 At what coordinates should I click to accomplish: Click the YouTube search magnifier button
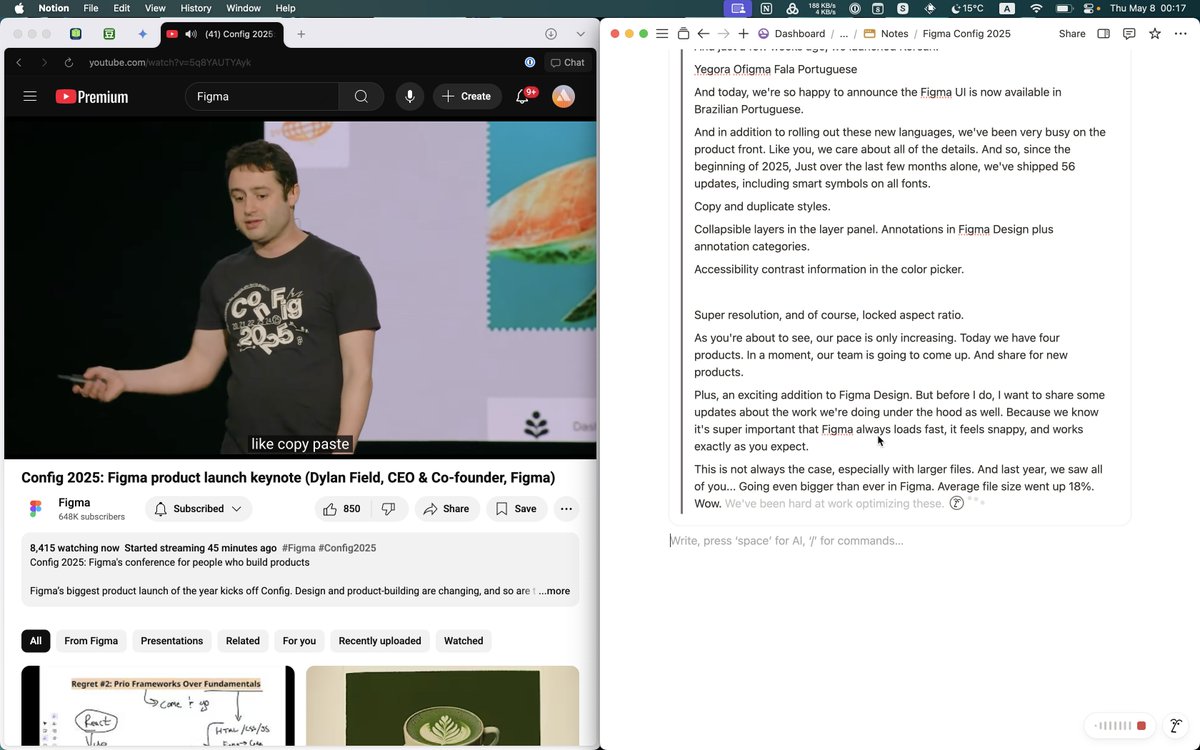coord(361,97)
